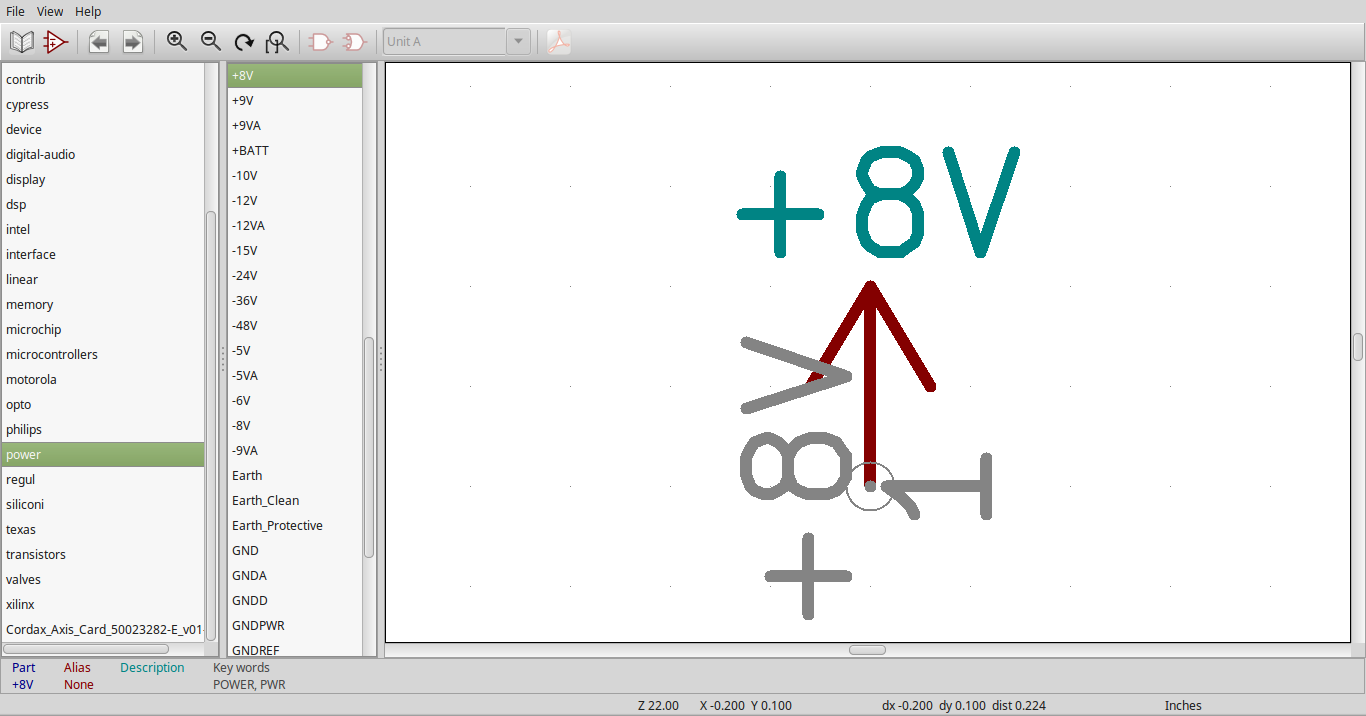The width and height of the screenshot is (1366, 716).
Task: Select the xilinx library
Action: pyautogui.click(x=103, y=604)
